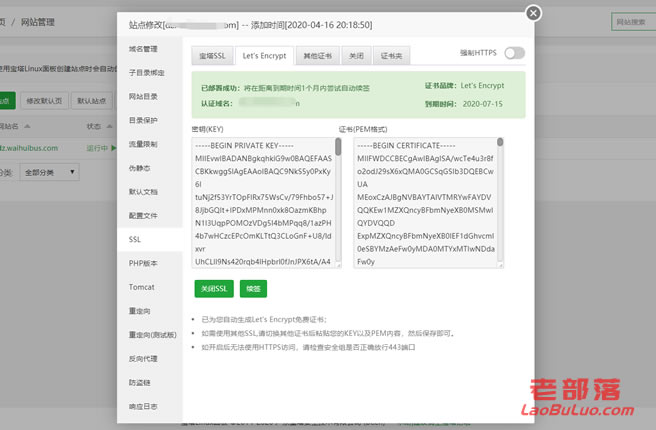Open 域名管理 in the dialog sidebar
656x430 pixels.
143,49
